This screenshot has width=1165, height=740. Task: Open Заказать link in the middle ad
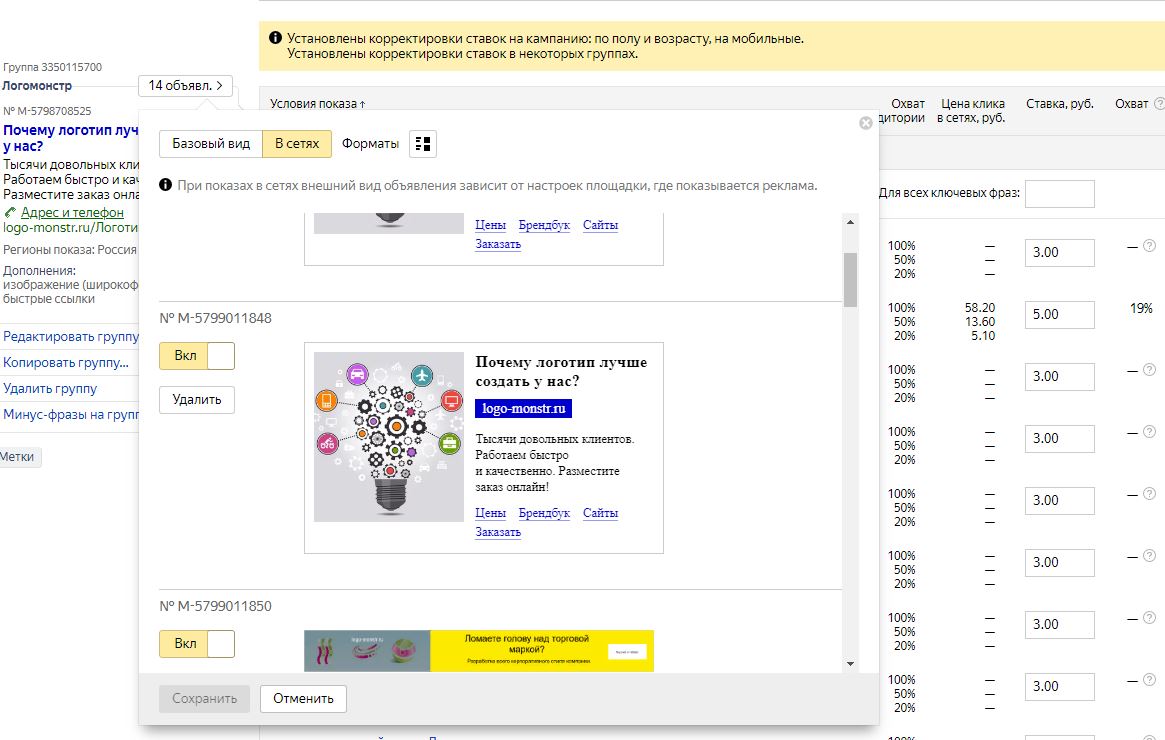click(x=498, y=532)
